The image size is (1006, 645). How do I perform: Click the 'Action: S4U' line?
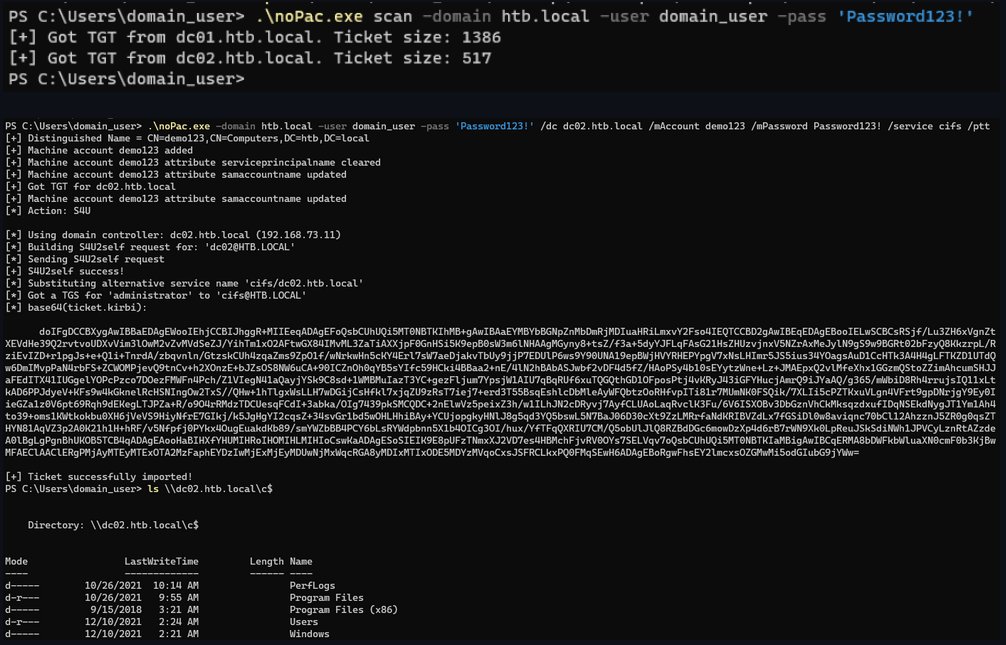(48, 211)
